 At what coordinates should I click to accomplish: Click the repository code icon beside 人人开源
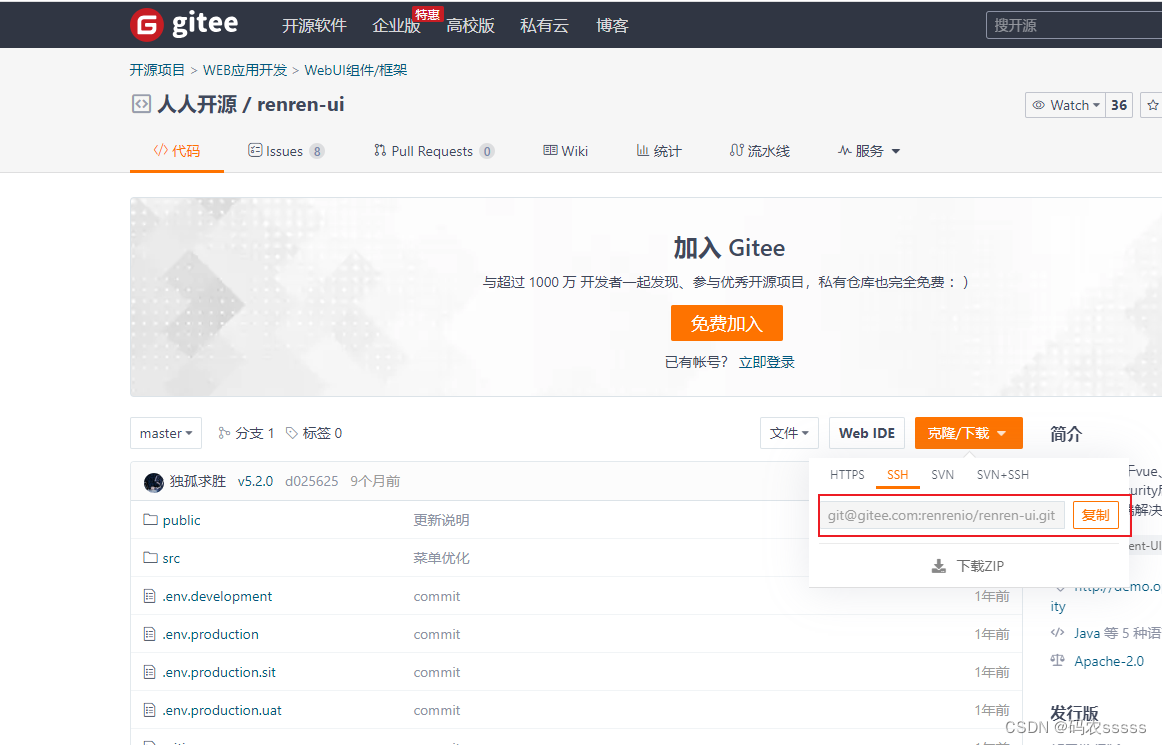coord(141,104)
